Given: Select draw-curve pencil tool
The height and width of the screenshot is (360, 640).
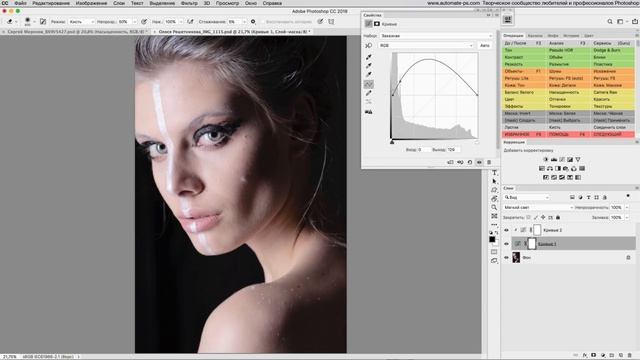Looking at the screenshot, I should [369, 93].
